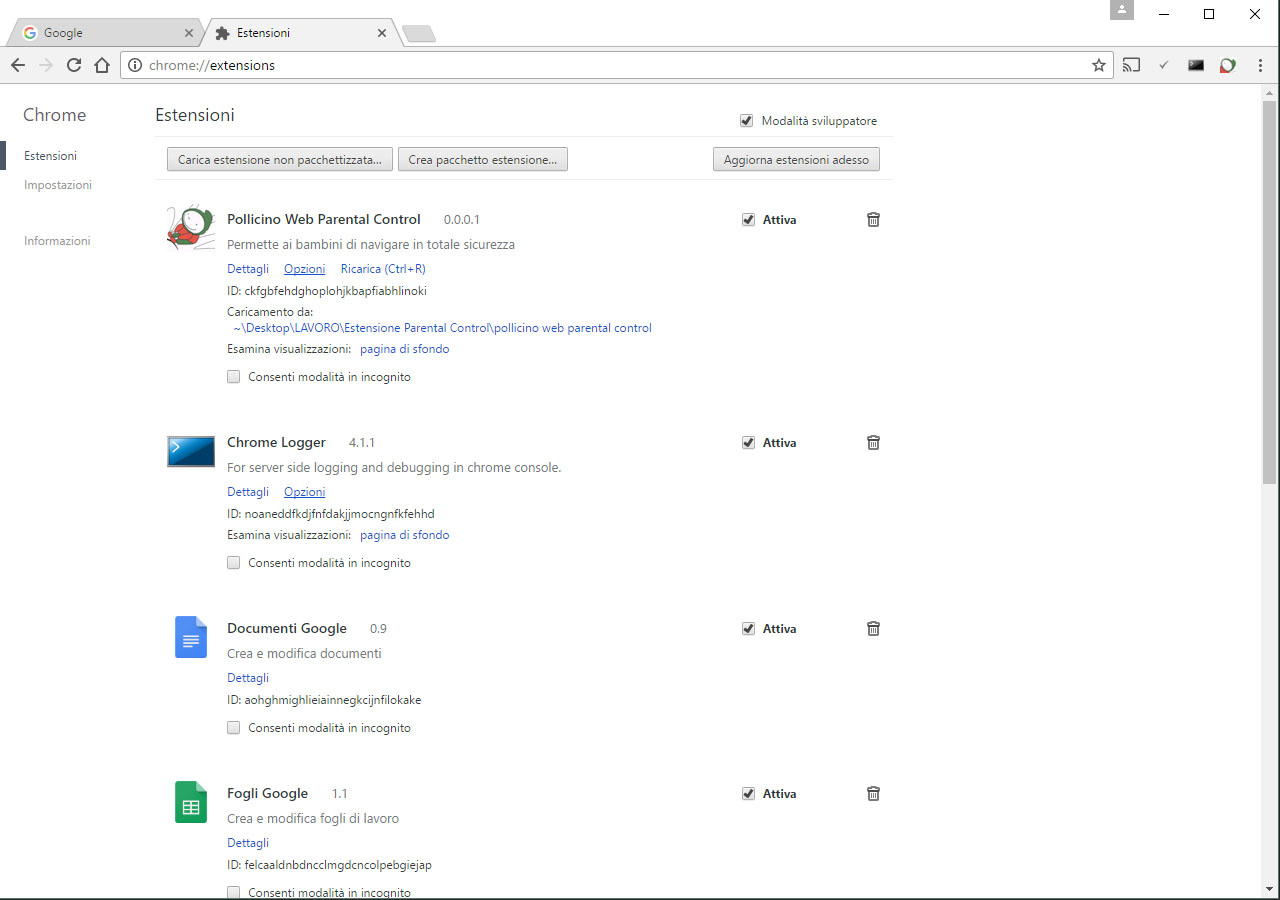1280x900 pixels.
Task: Remove Fogli Google using its trash icon
Action: (x=873, y=793)
